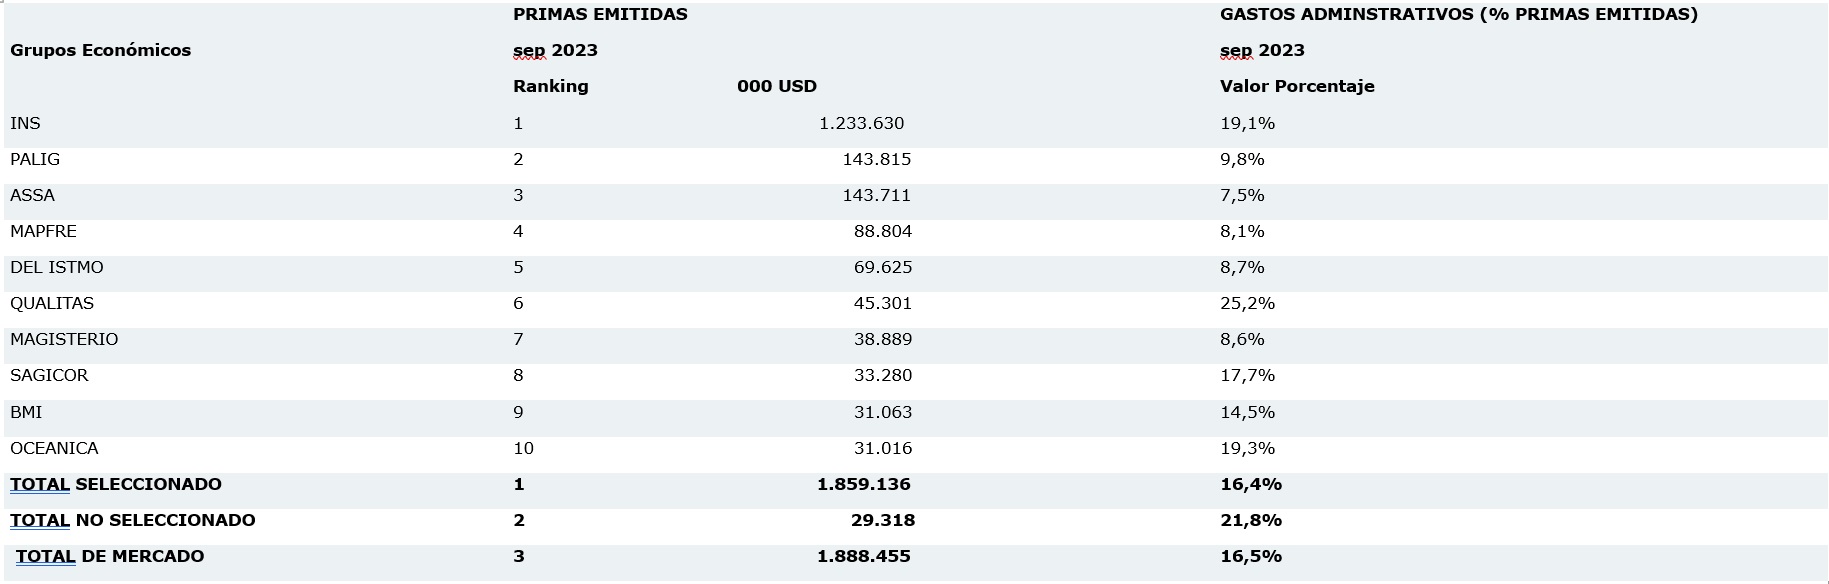Select the PALIG row label
Screen dimensions: 1829x584
(35, 159)
